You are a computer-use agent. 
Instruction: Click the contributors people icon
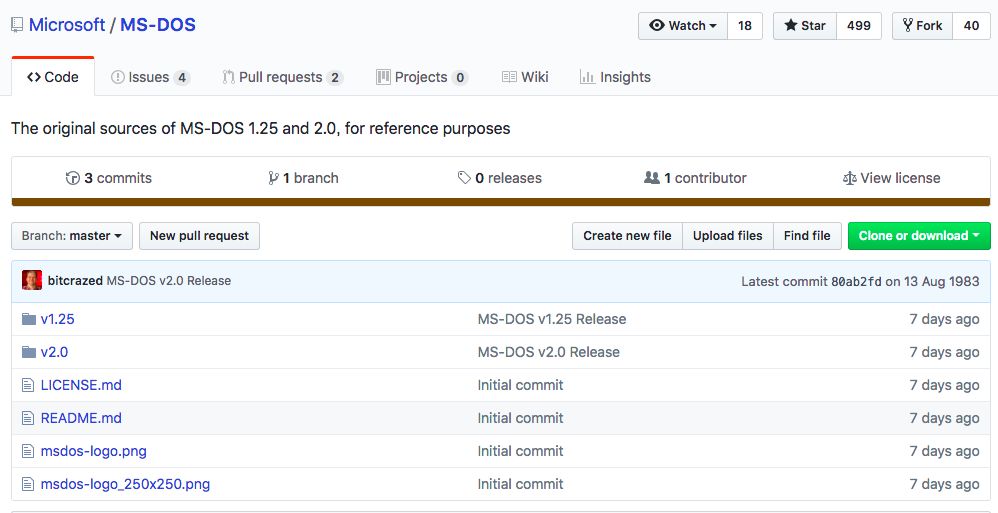(652, 178)
